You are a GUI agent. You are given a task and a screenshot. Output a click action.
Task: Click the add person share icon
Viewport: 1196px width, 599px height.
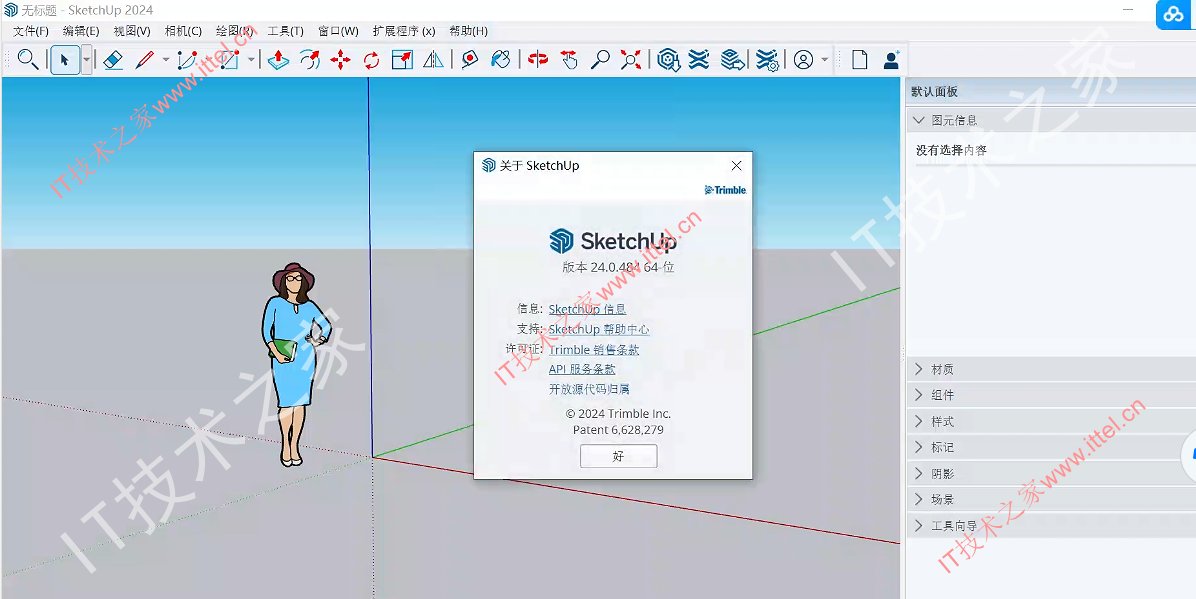pyautogui.click(x=891, y=60)
